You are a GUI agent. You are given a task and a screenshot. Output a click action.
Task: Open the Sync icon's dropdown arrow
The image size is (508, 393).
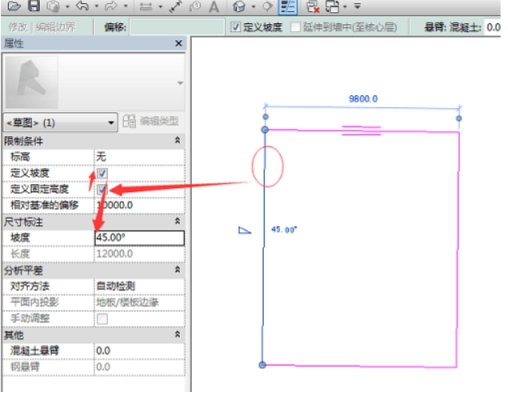[67, 6]
